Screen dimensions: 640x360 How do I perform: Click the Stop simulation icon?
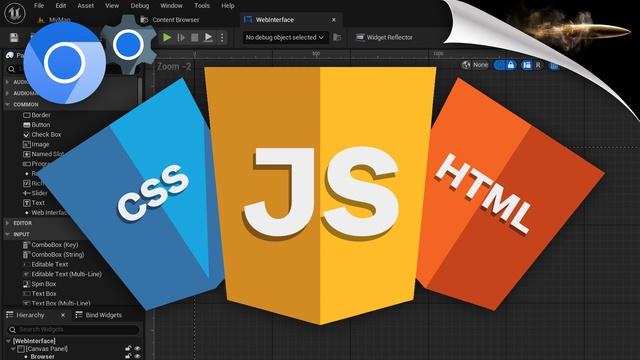[195, 38]
